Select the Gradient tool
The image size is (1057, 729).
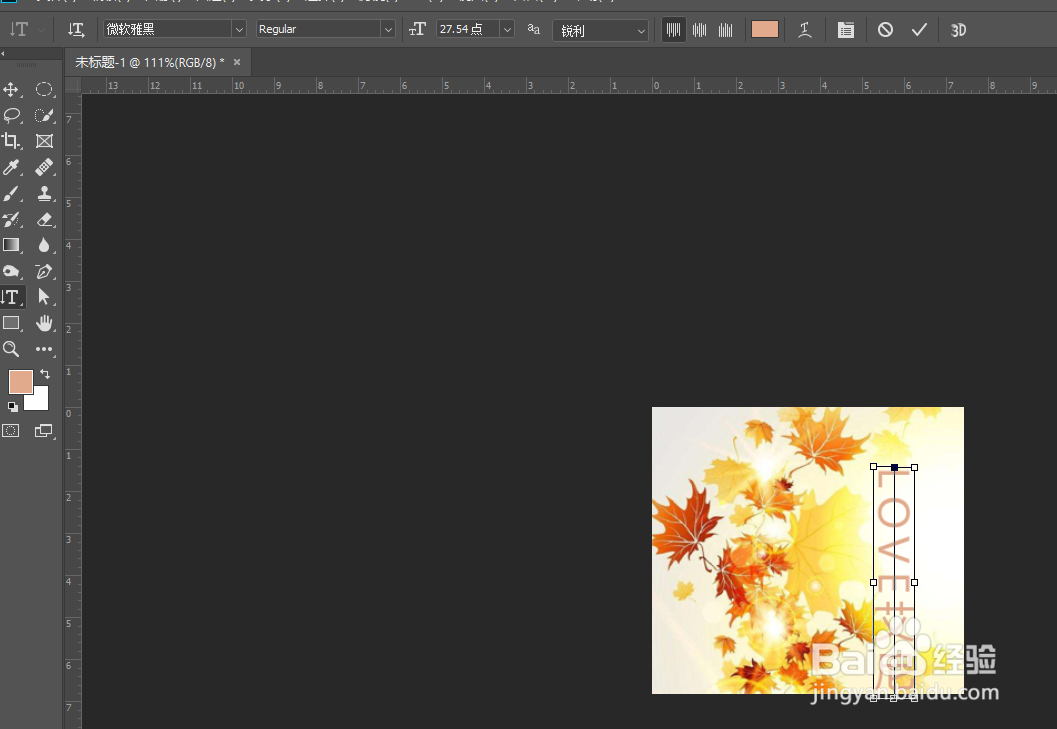click(11, 245)
